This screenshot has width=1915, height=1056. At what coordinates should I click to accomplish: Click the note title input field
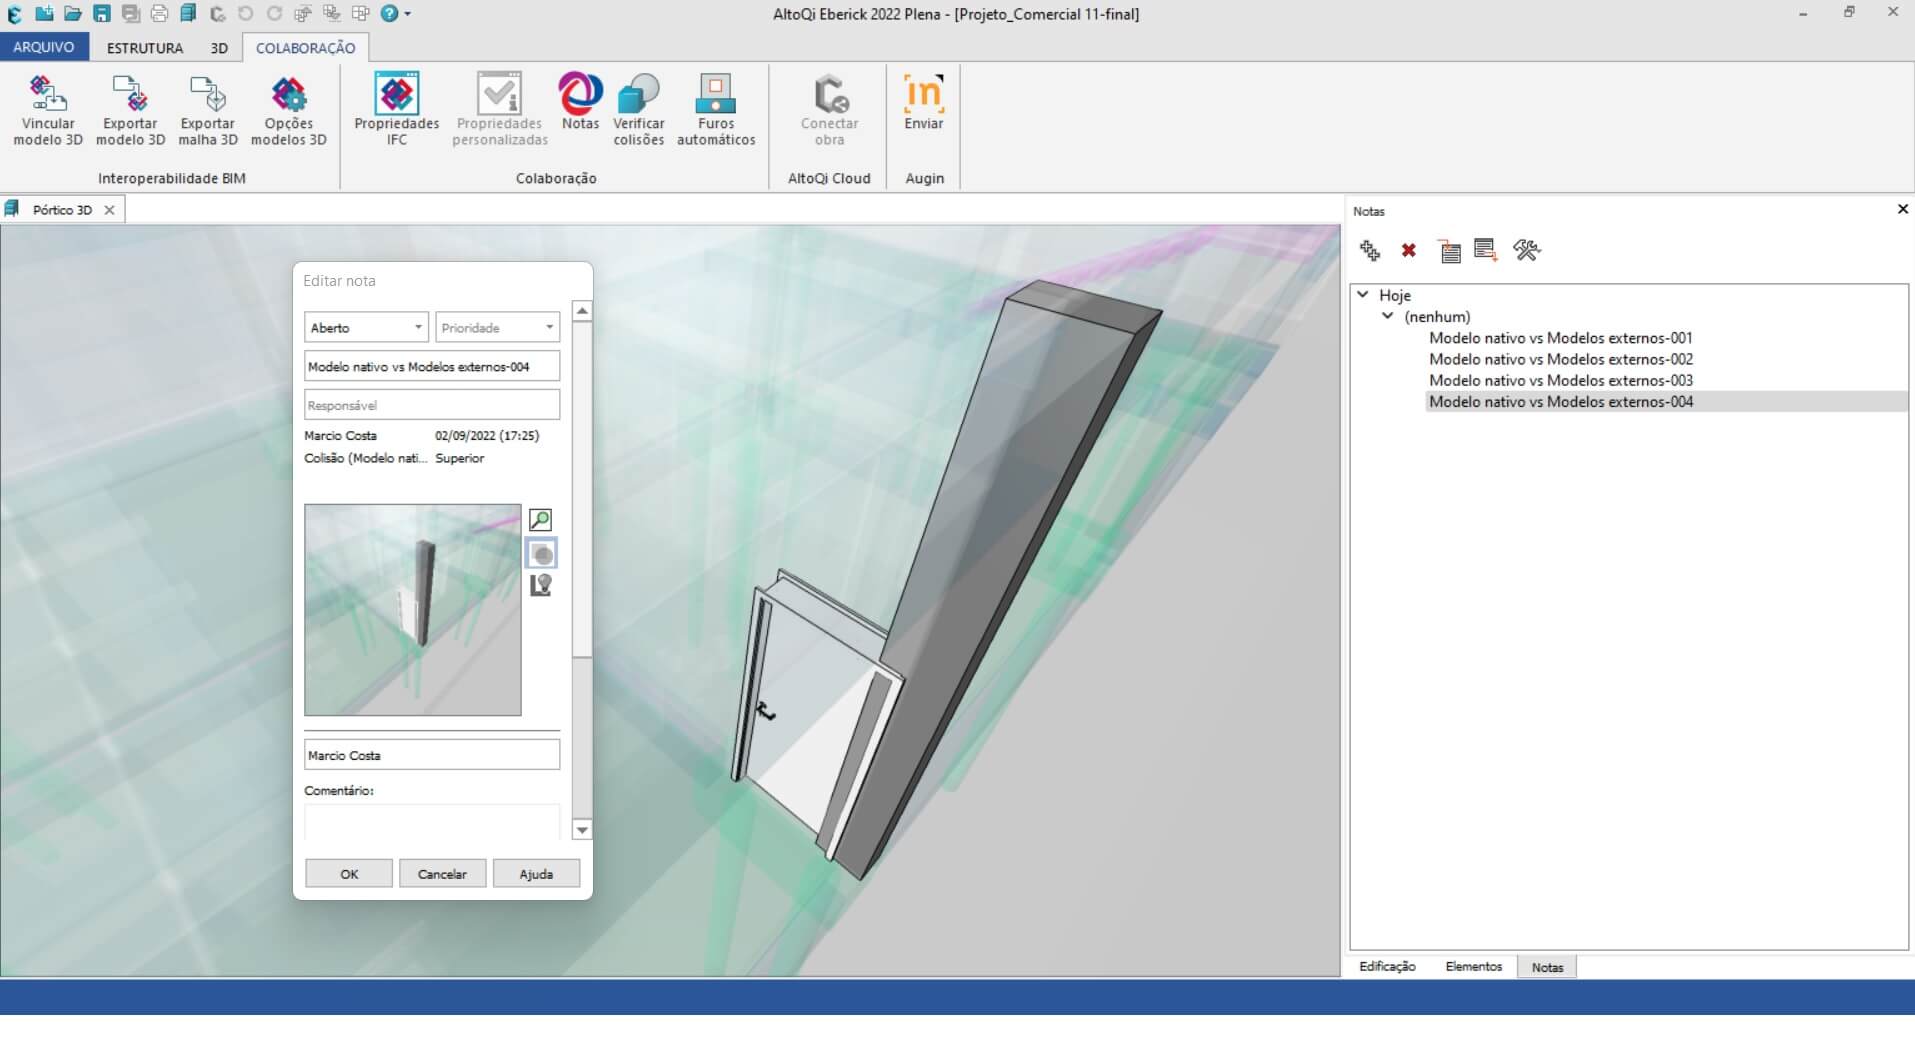(432, 366)
